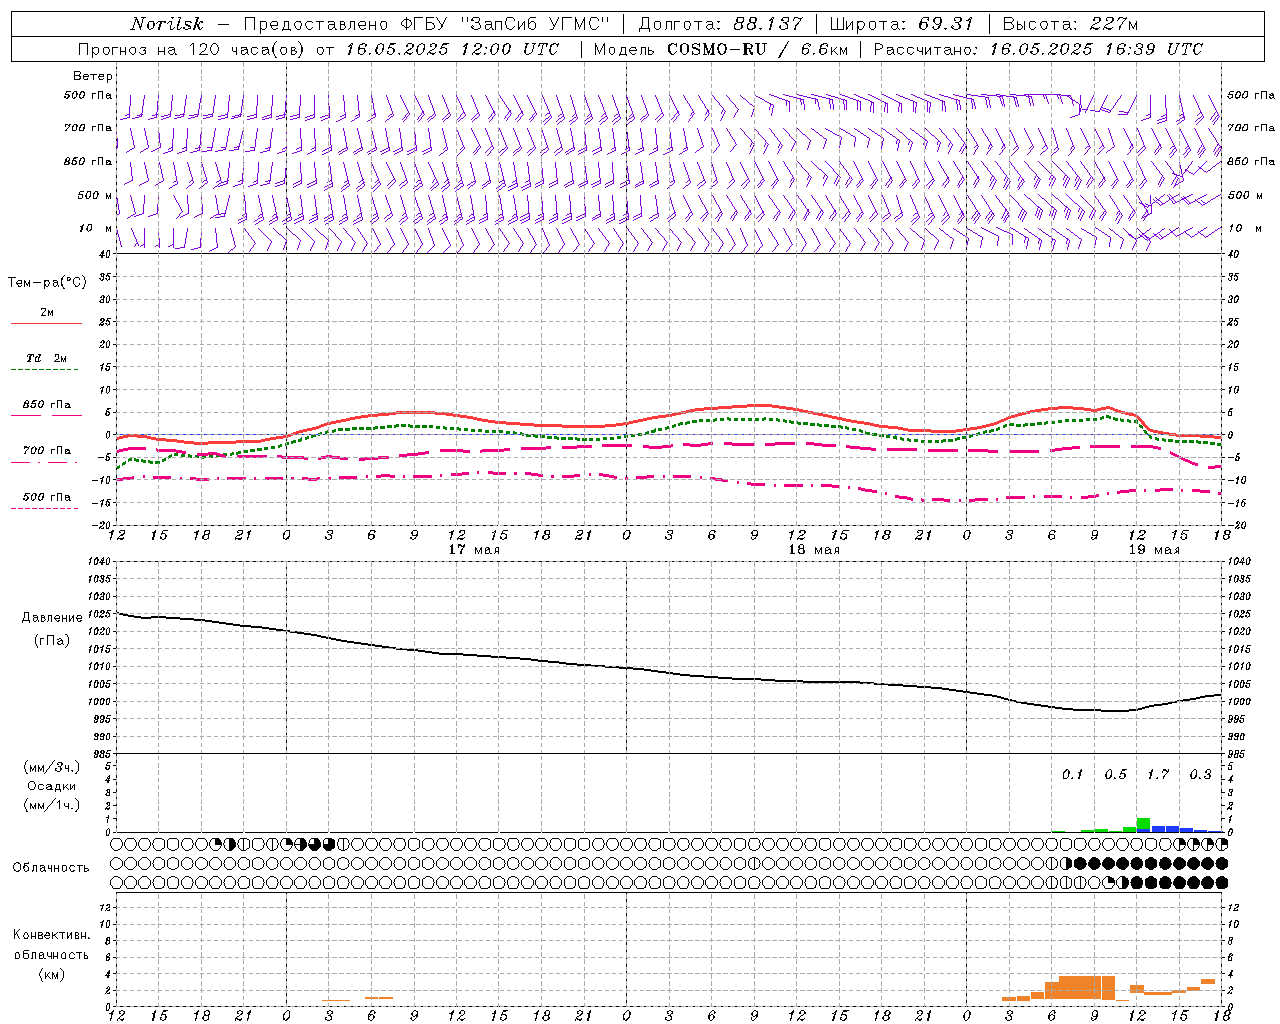Click forecast start time 16.05.2025 12:00 UTC
The height and width of the screenshot is (1024, 1280).
pyautogui.click(x=453, y=49)
